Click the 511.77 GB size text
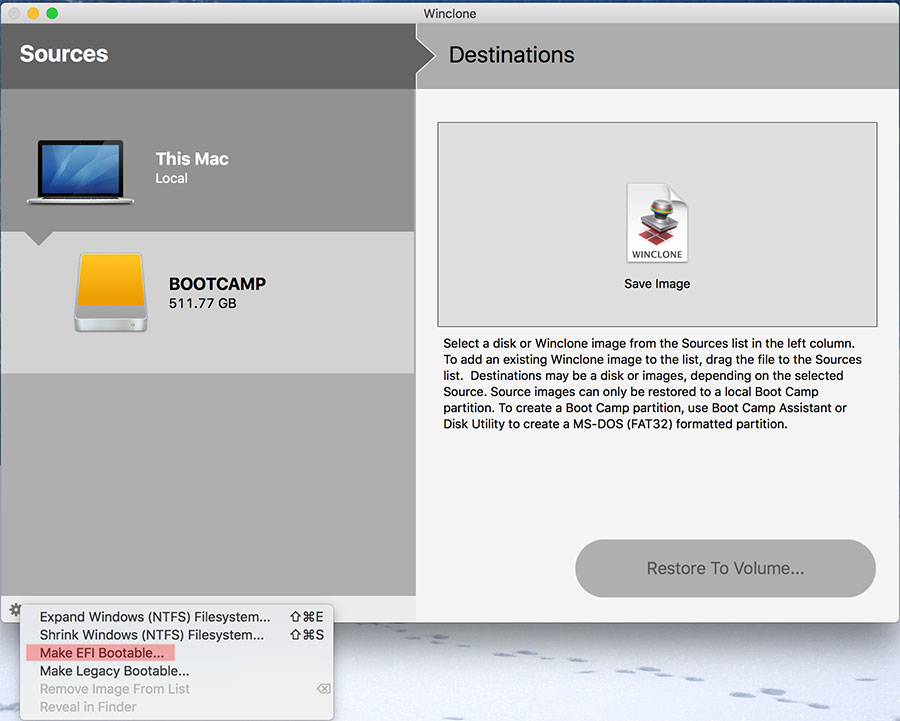 [203, 303]
